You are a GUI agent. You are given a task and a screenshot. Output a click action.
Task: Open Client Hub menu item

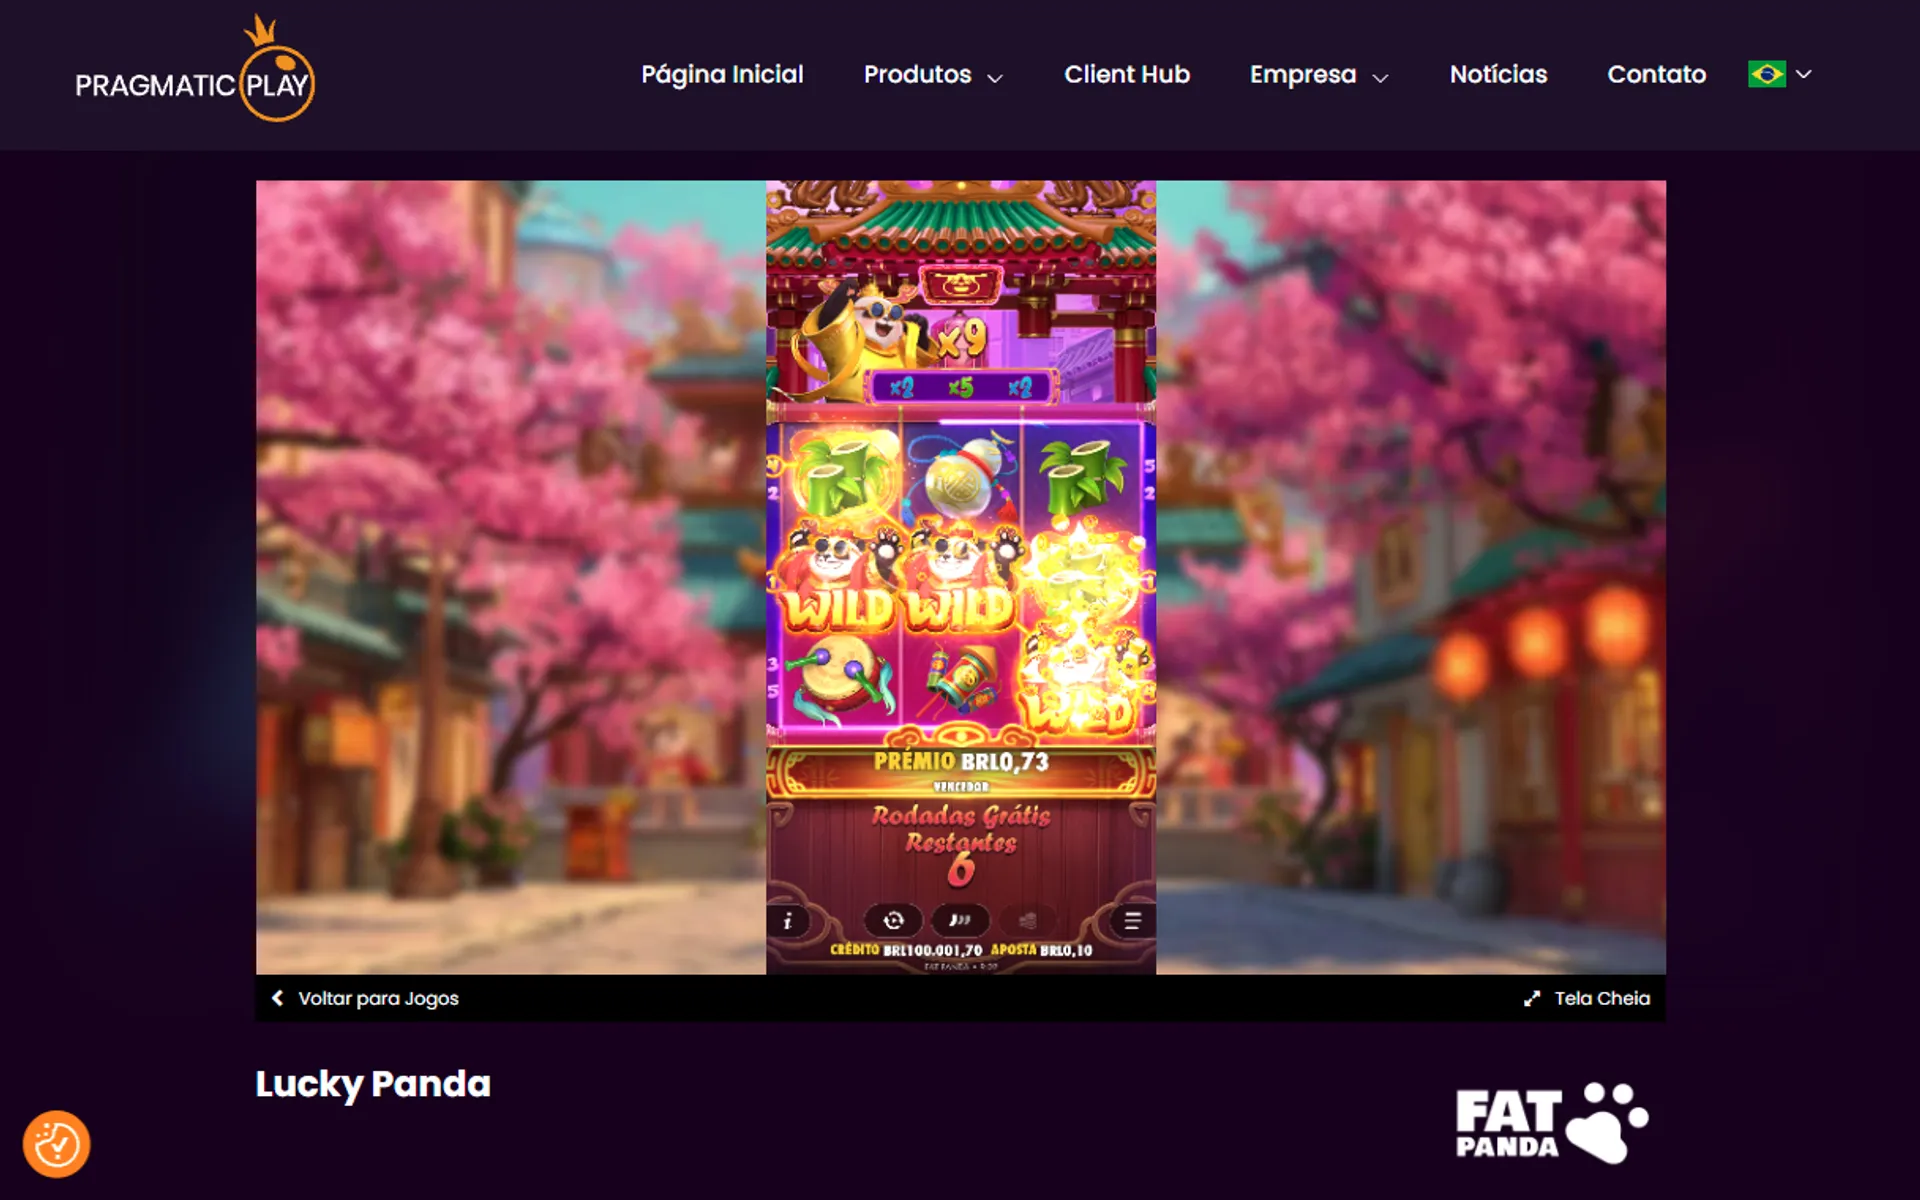pyautogui.click(x=1126, y=75)
